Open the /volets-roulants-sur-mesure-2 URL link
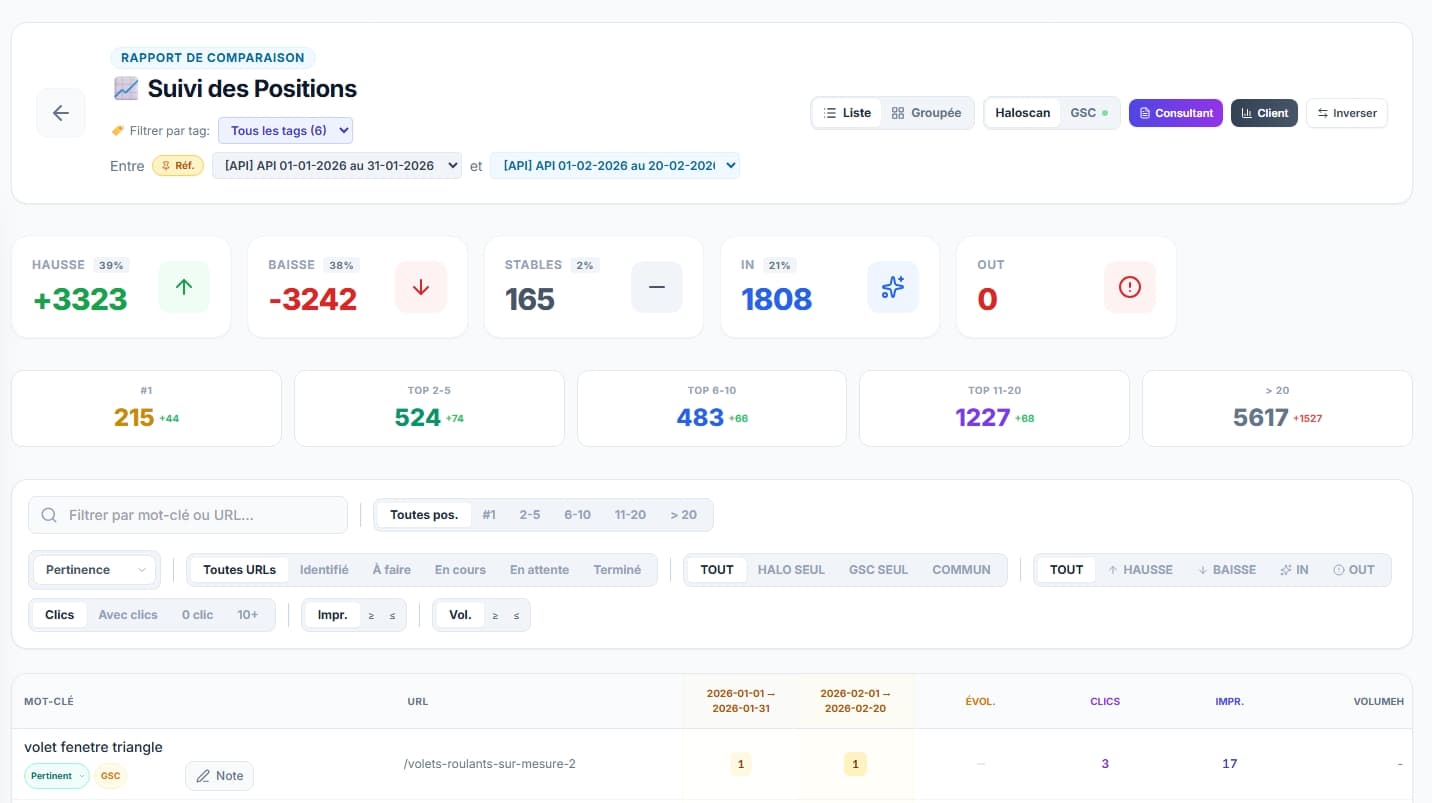The height and width of the screenshot is (803, 1432). point(488,763)
